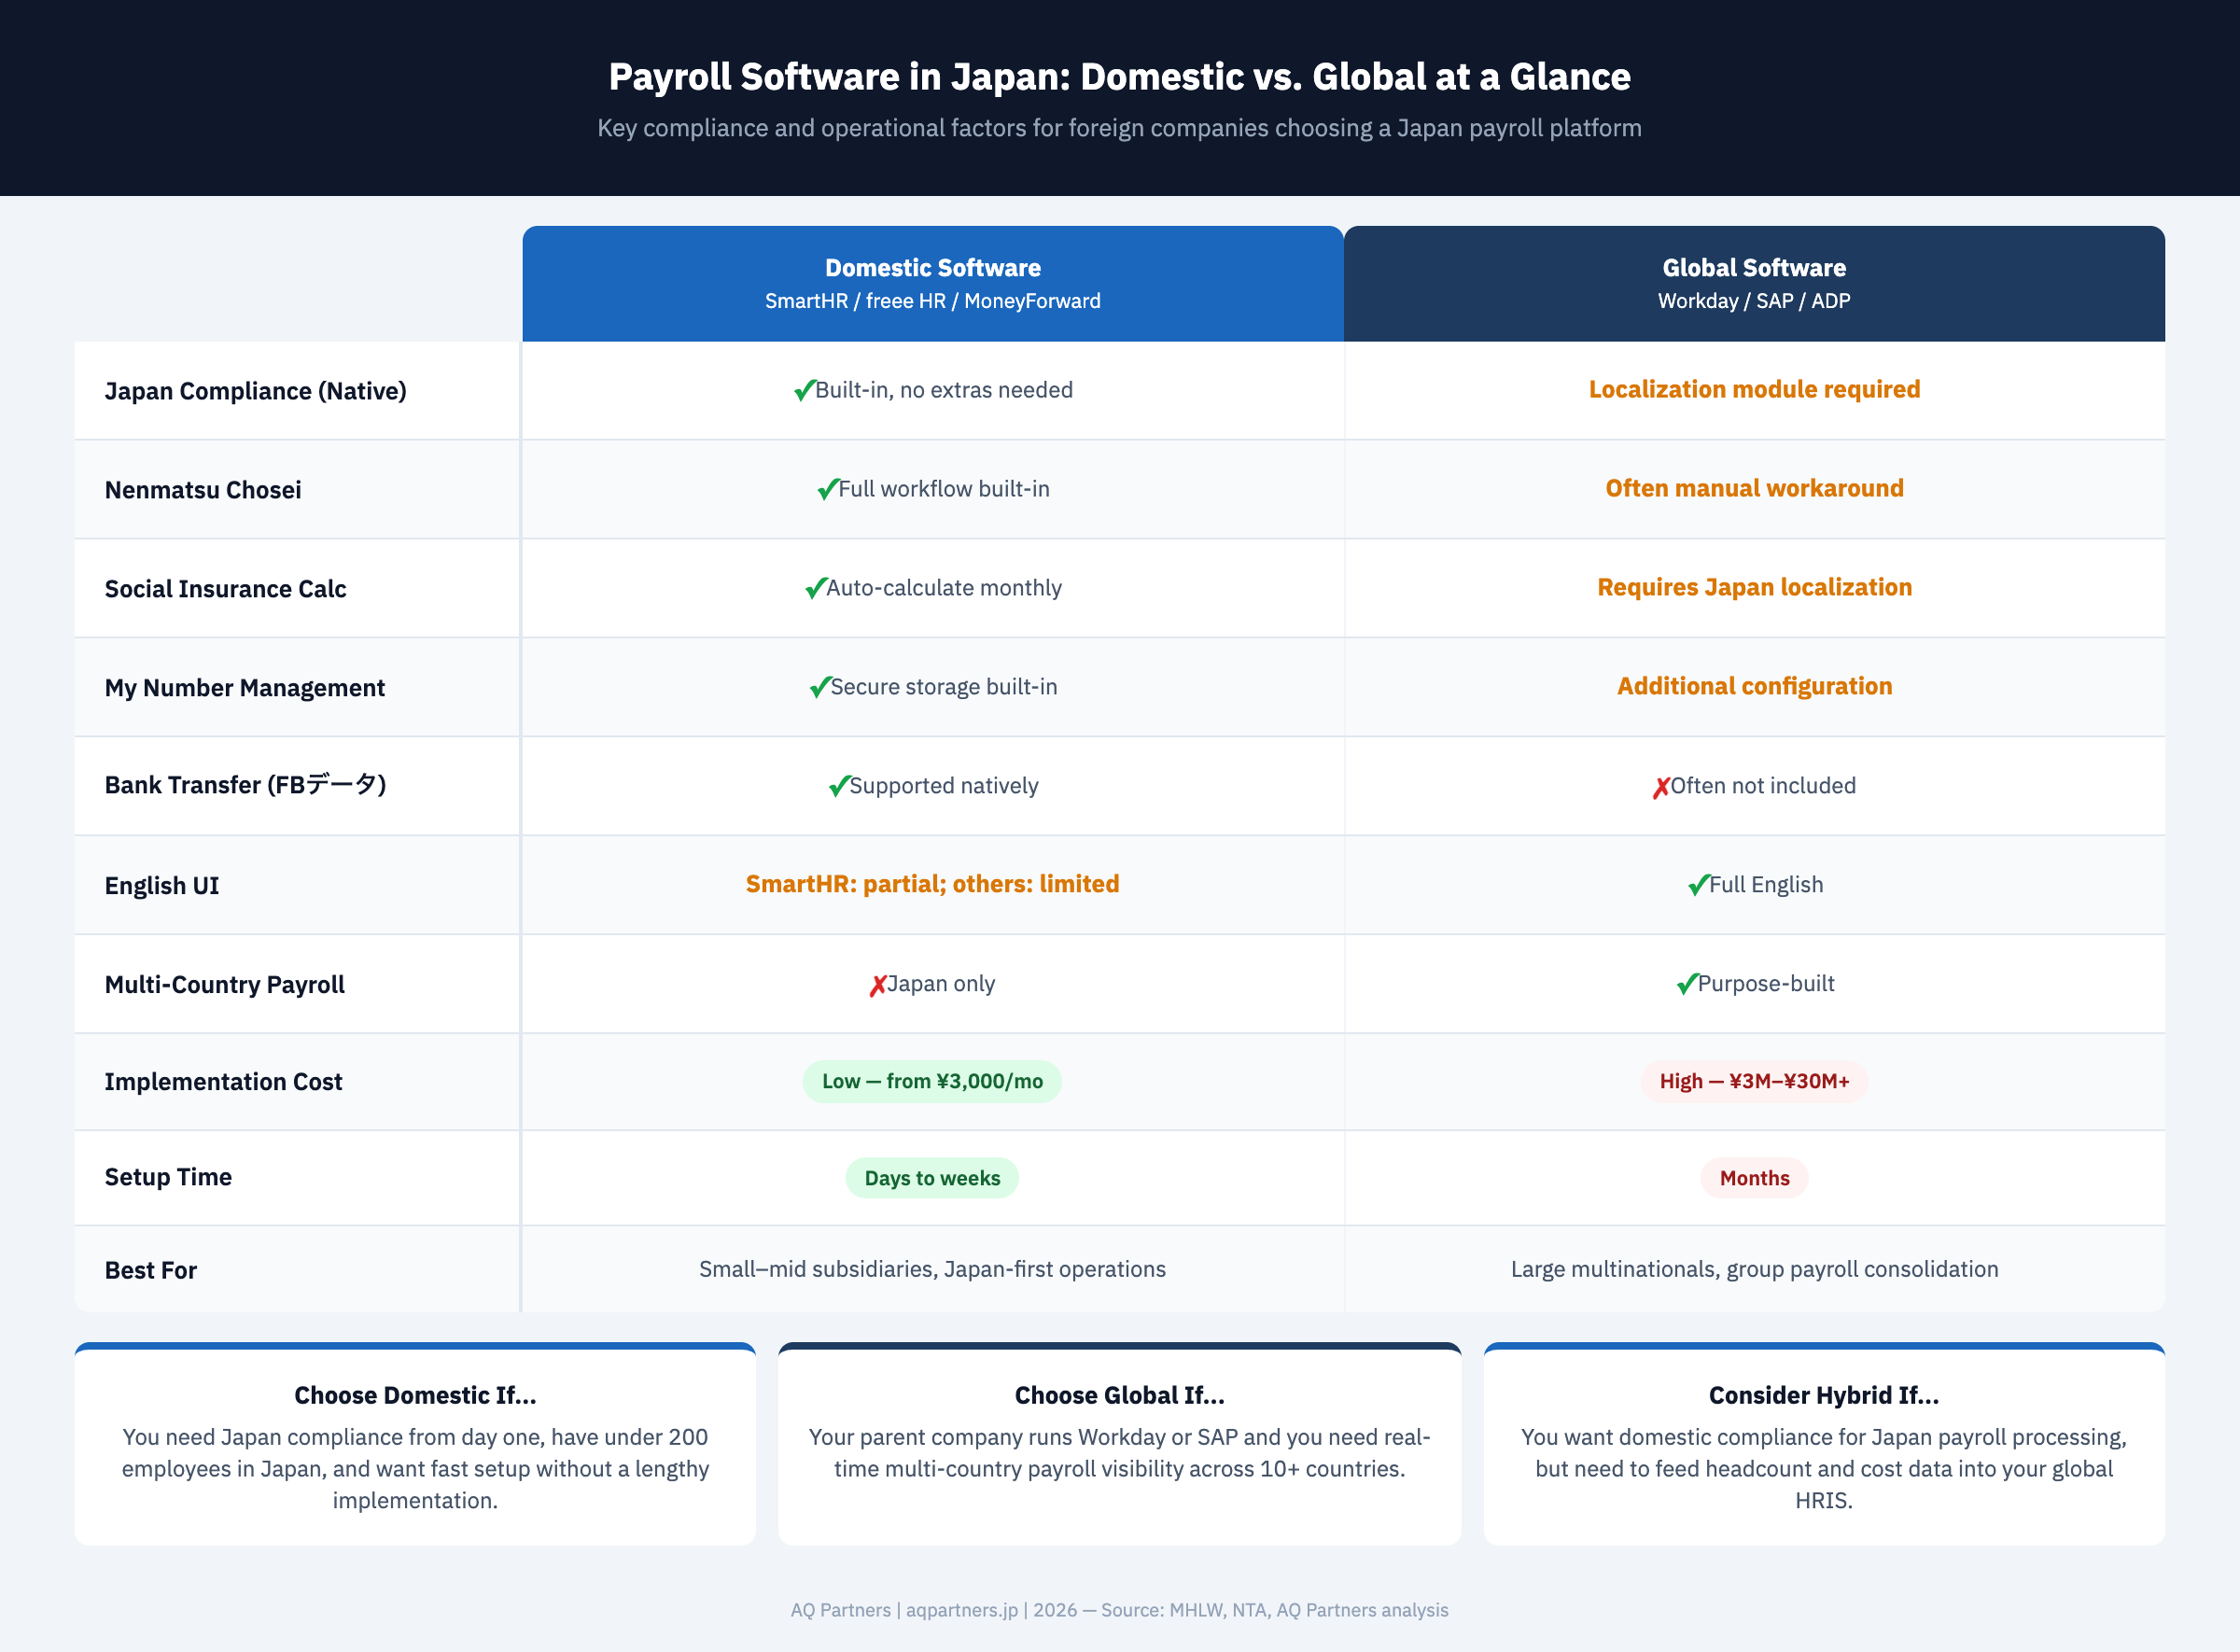The height and width of the screenshot is (1652, 2240).
Task: Click the green 'Days to weeks' pill
Action: pos(932,1178)
